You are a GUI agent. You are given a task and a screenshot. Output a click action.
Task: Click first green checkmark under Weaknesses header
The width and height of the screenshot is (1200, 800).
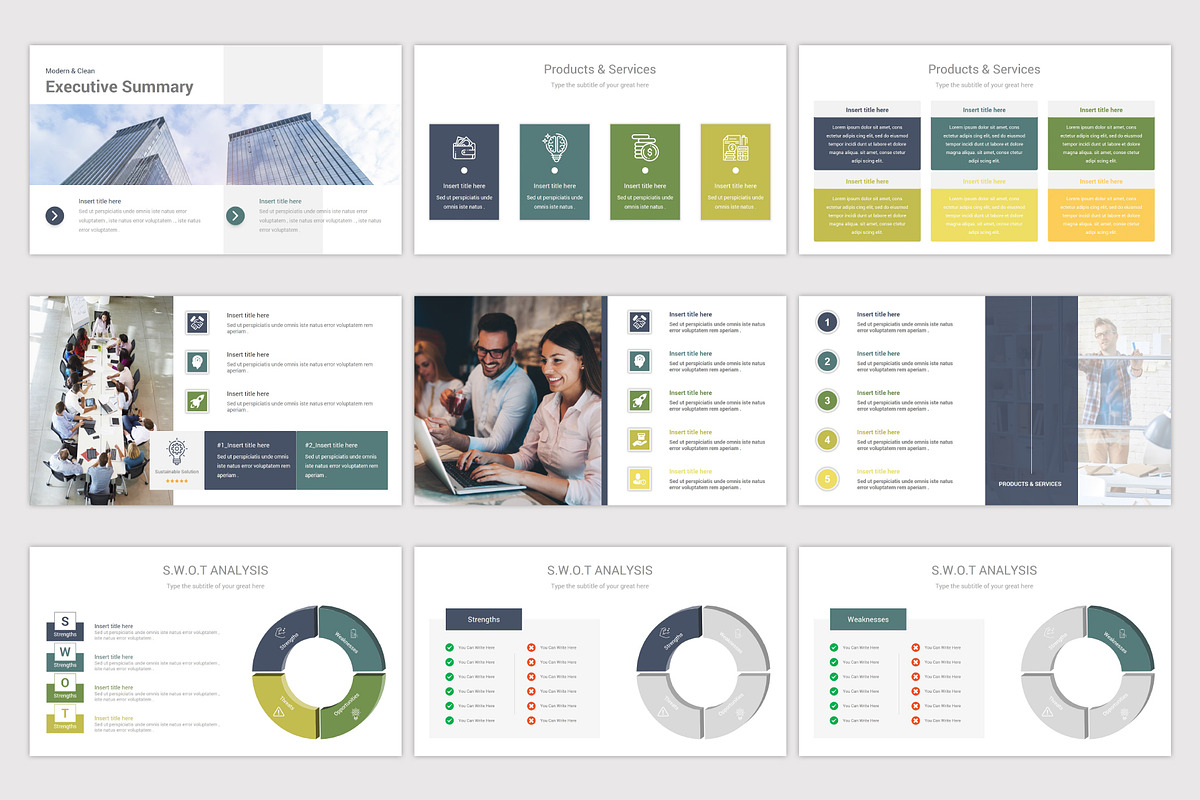(834, 647)
